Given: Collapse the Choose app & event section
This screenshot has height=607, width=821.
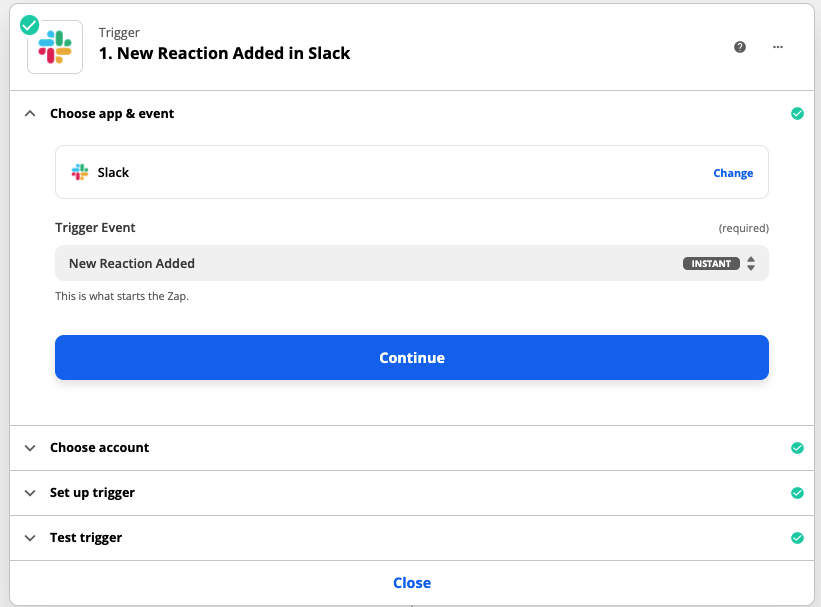Looking at the screenshot, I should click(30, 114).
